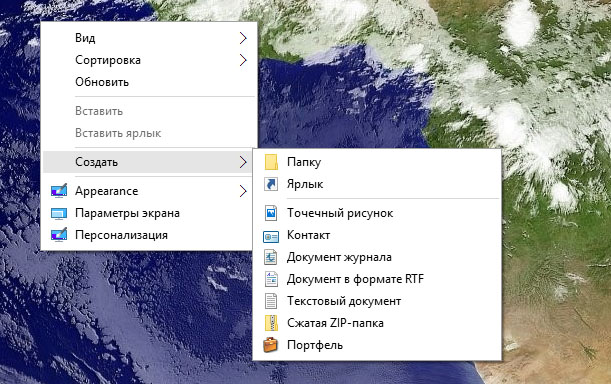Click the folder icon next to Папку
The width and height of the screenshot is (611, 384).
[x=271, y=162]
